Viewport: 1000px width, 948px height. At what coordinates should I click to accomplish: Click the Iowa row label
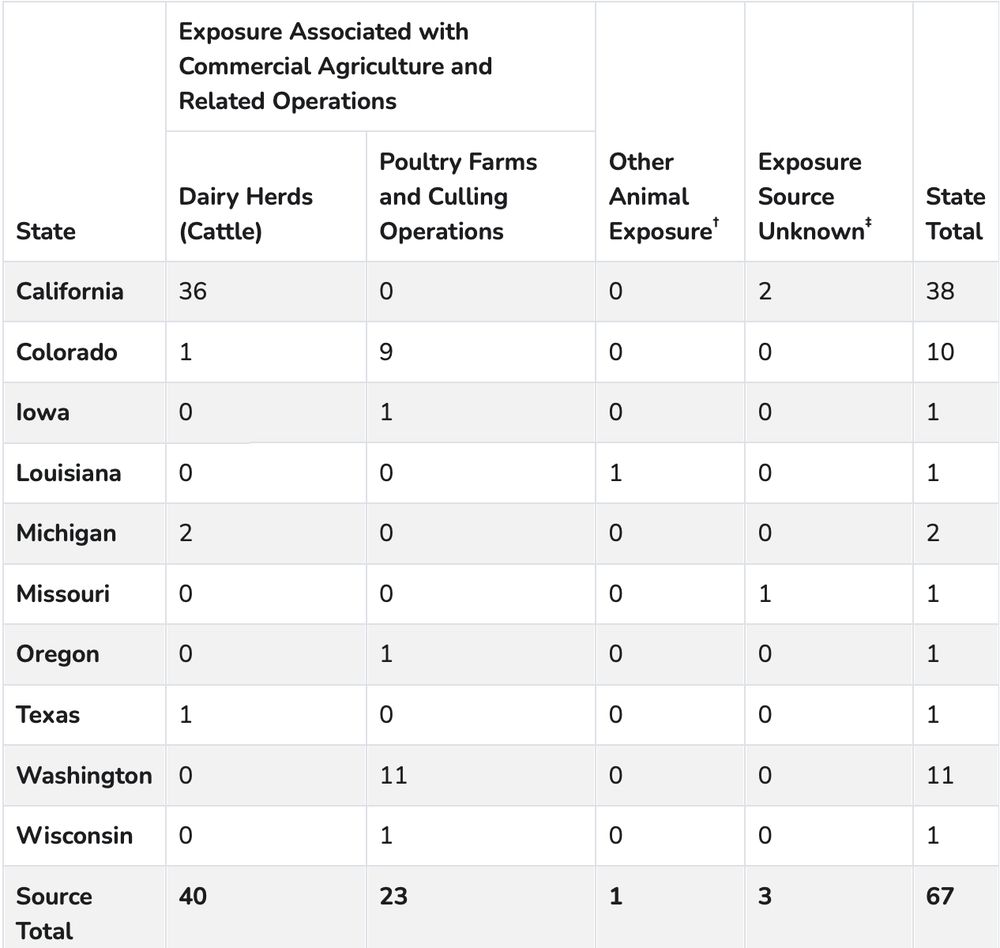(43, 412)
